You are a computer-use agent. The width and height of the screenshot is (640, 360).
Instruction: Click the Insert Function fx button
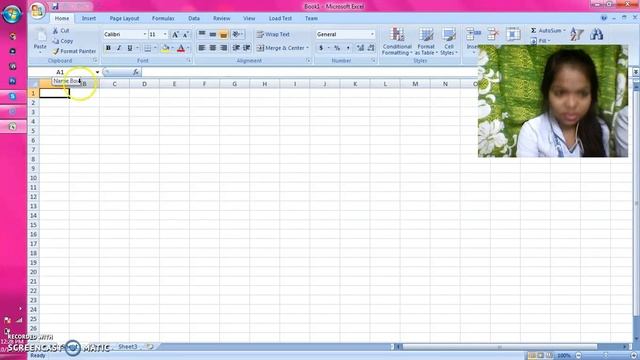click(136, 72)
